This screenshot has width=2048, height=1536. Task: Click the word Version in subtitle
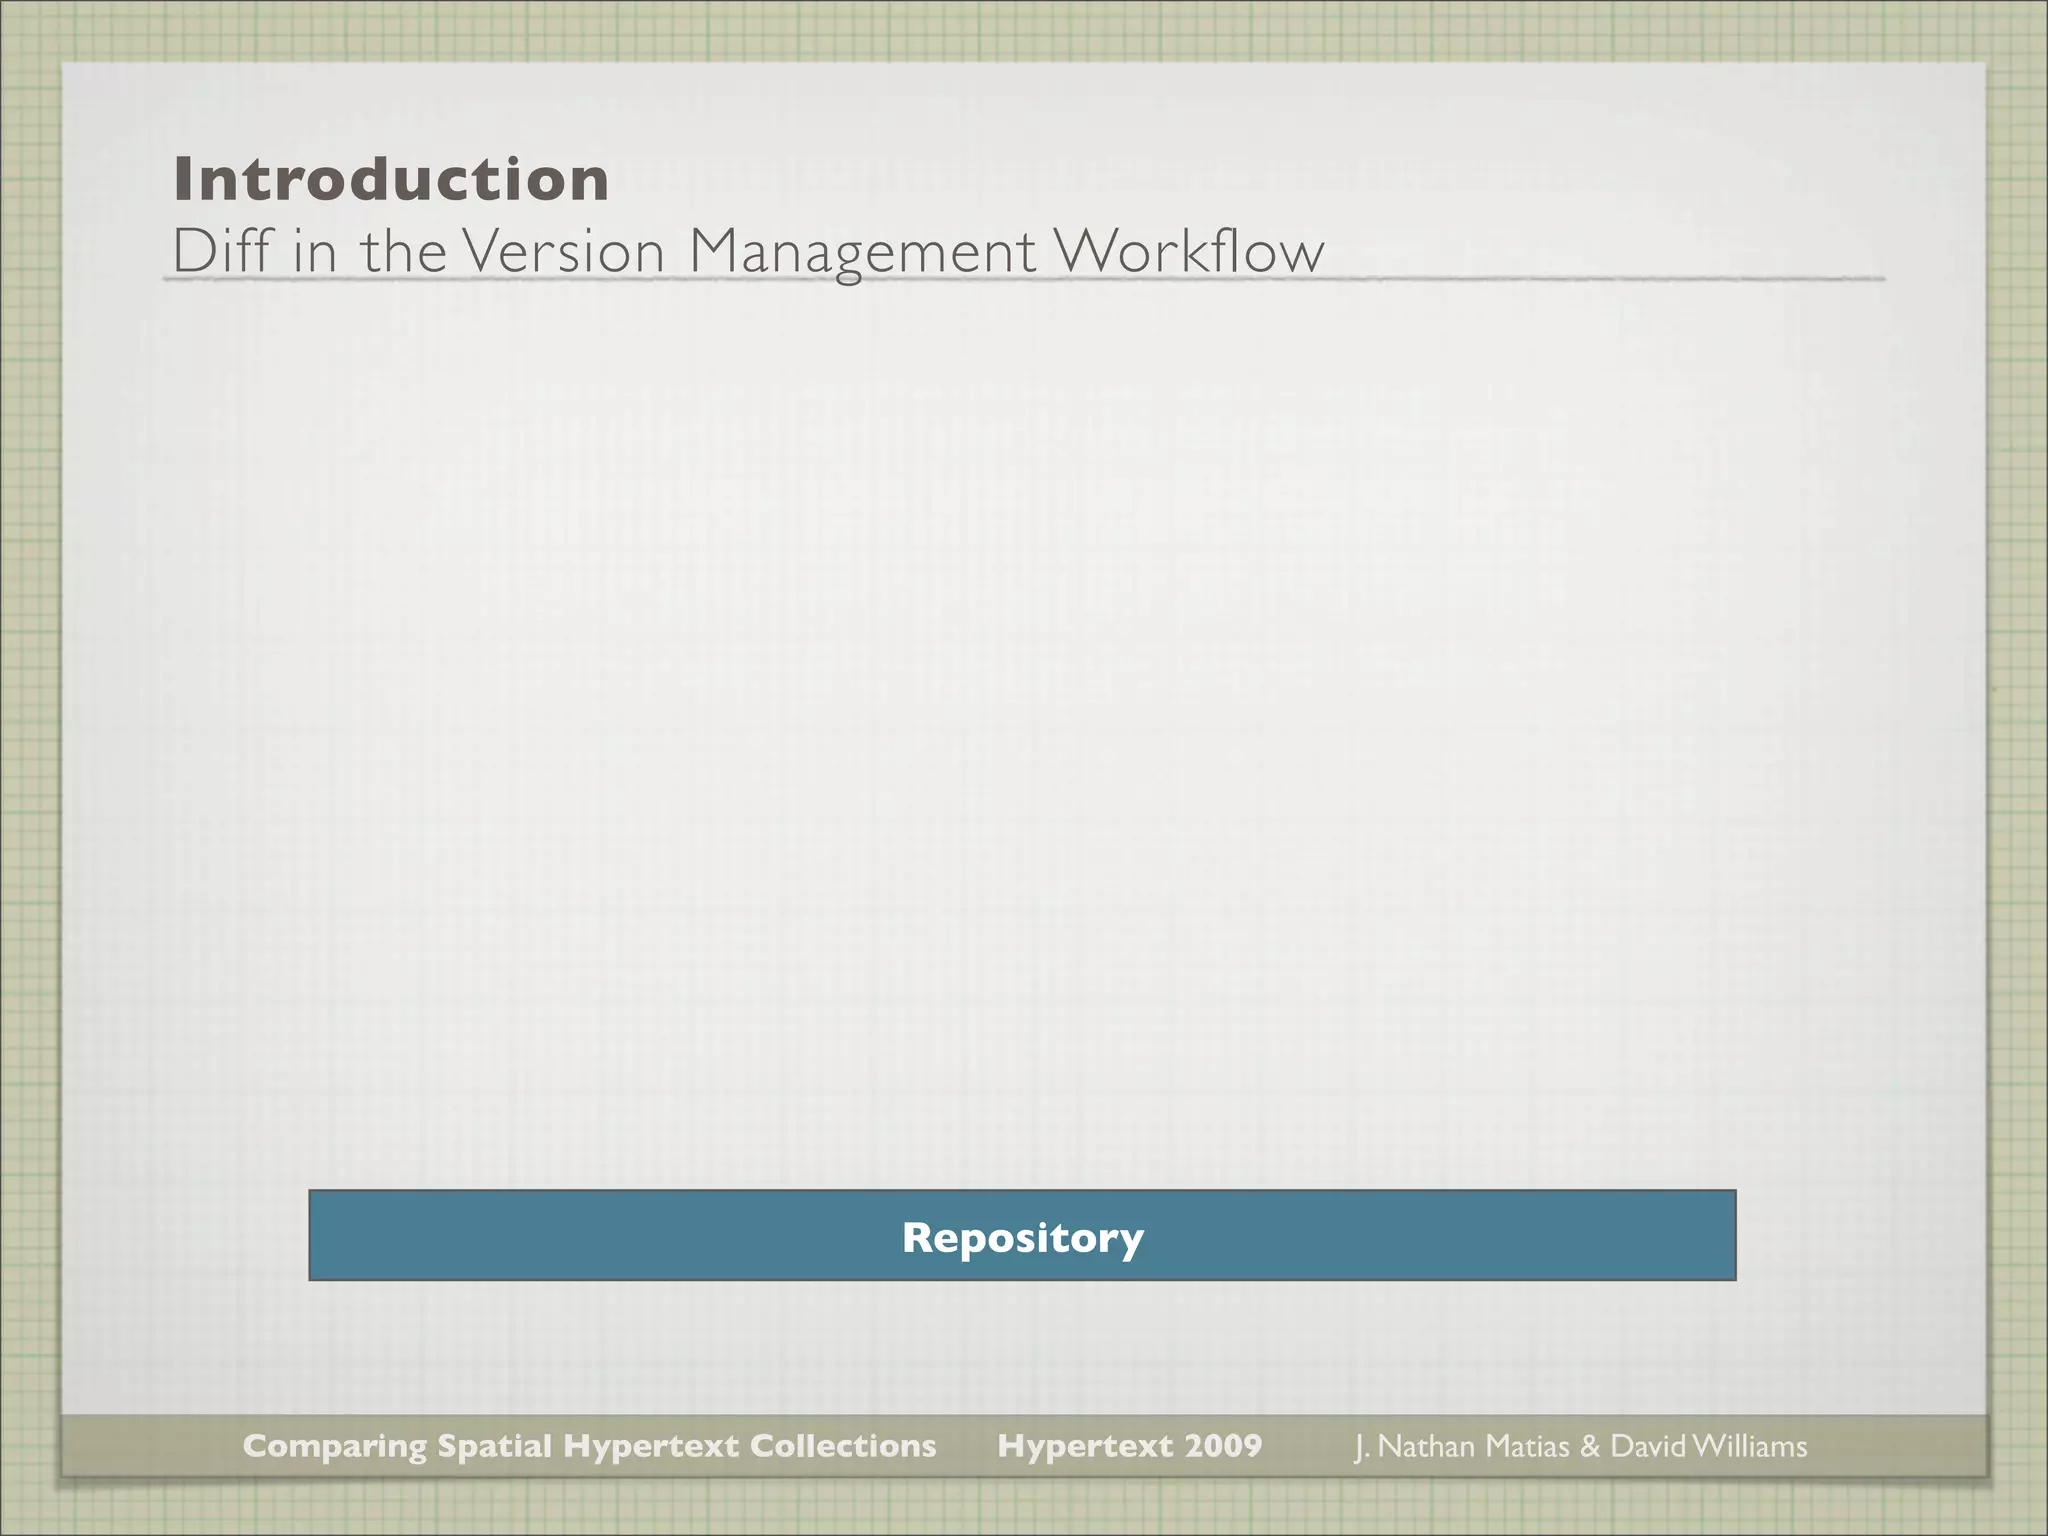[565, 250]
